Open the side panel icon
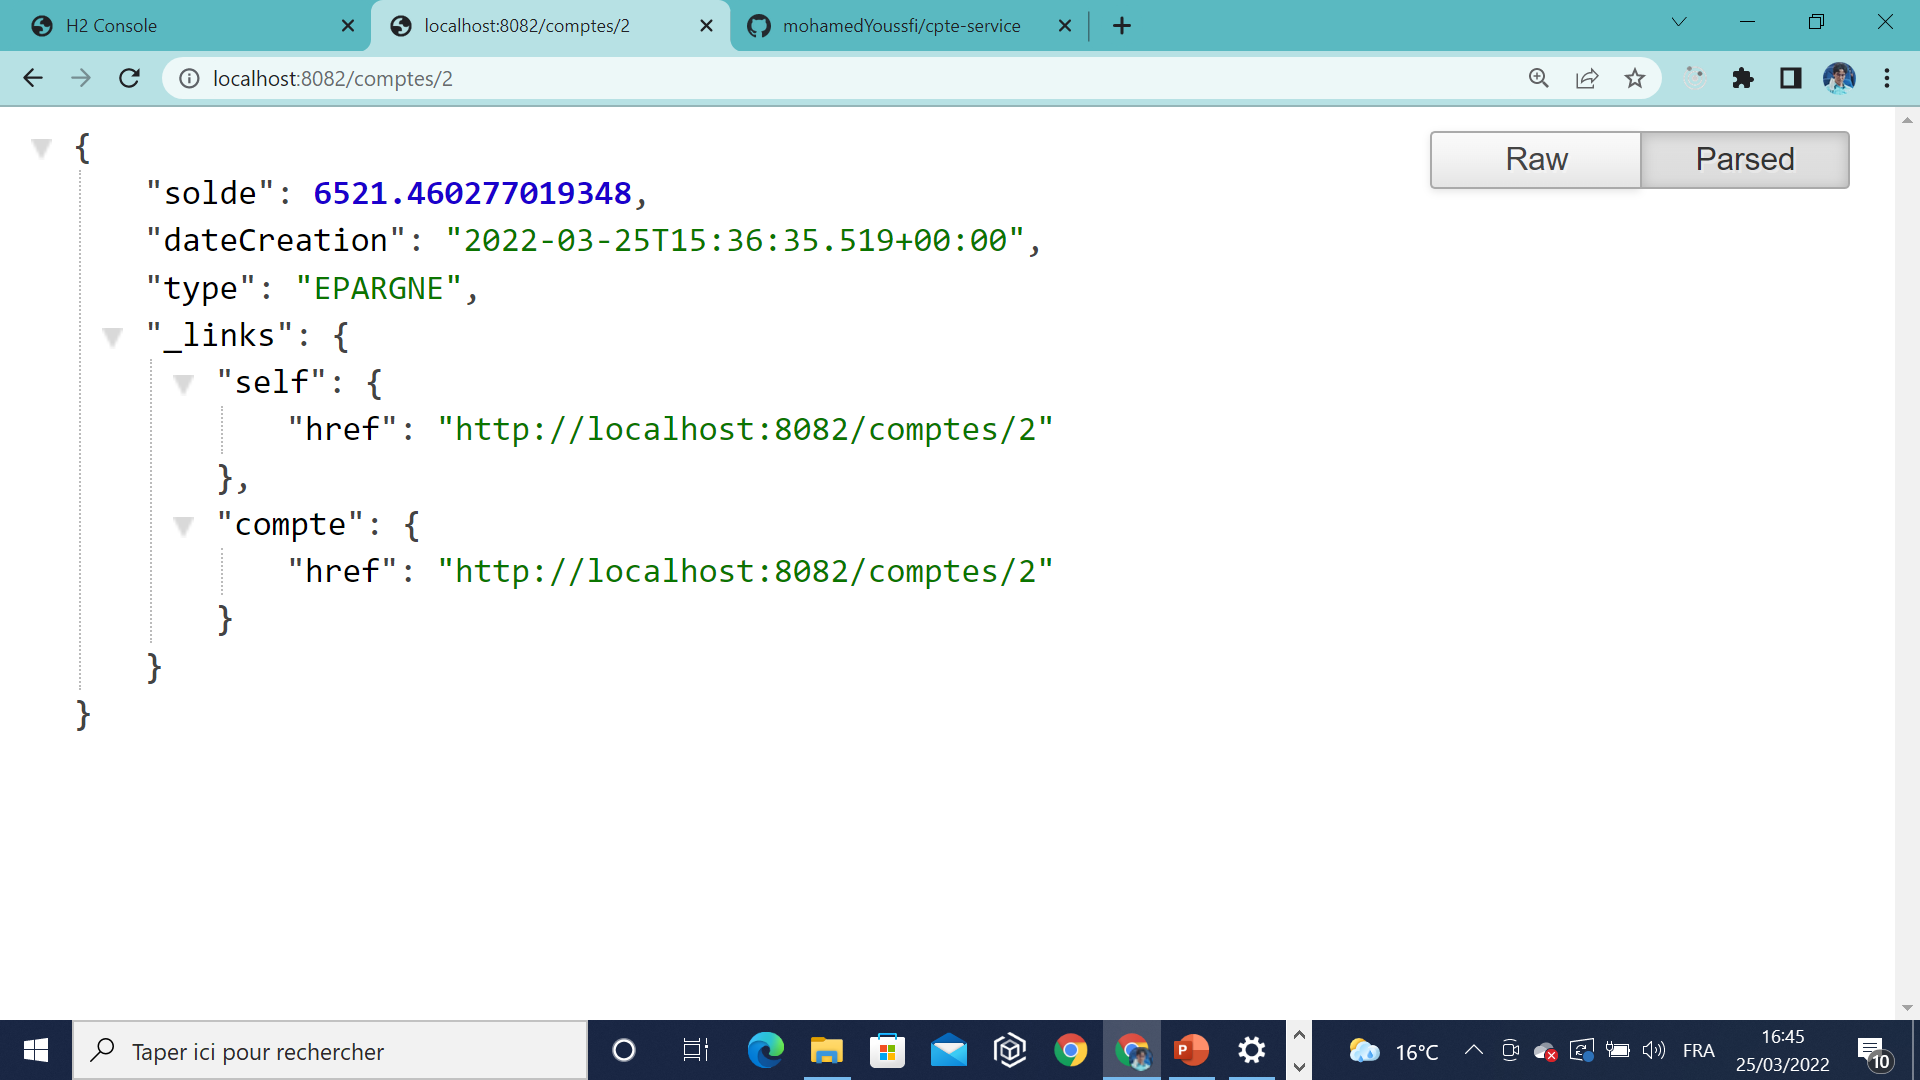Viewport: 1920px width, 1080px height. click(1790, 78)
